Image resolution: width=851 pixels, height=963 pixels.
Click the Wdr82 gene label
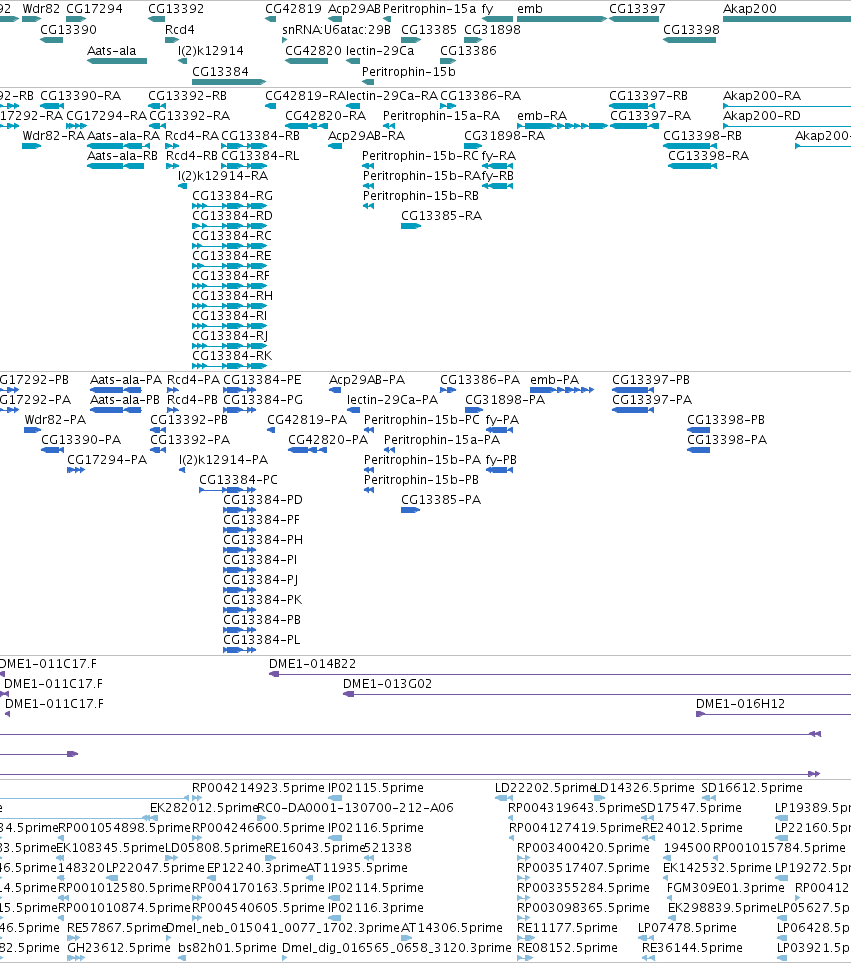(x=41, y=9)
